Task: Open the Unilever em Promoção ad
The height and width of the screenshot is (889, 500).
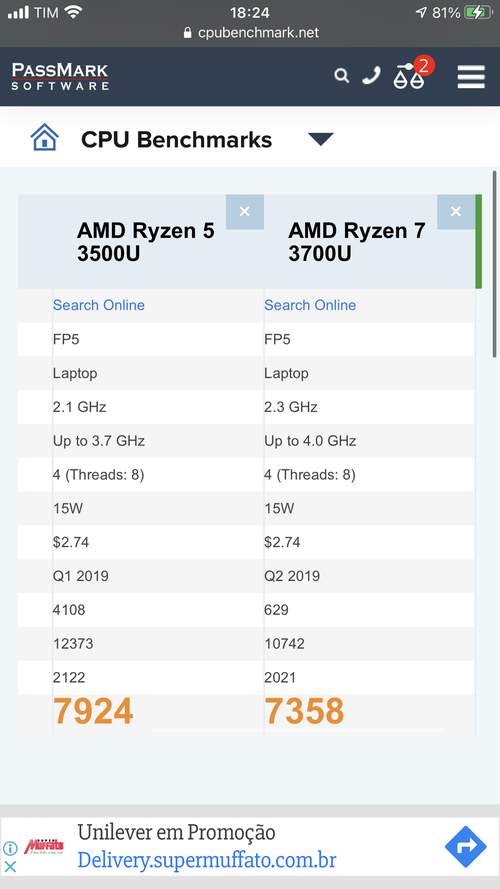Action: pyautogui.click(x=176, y=832)
